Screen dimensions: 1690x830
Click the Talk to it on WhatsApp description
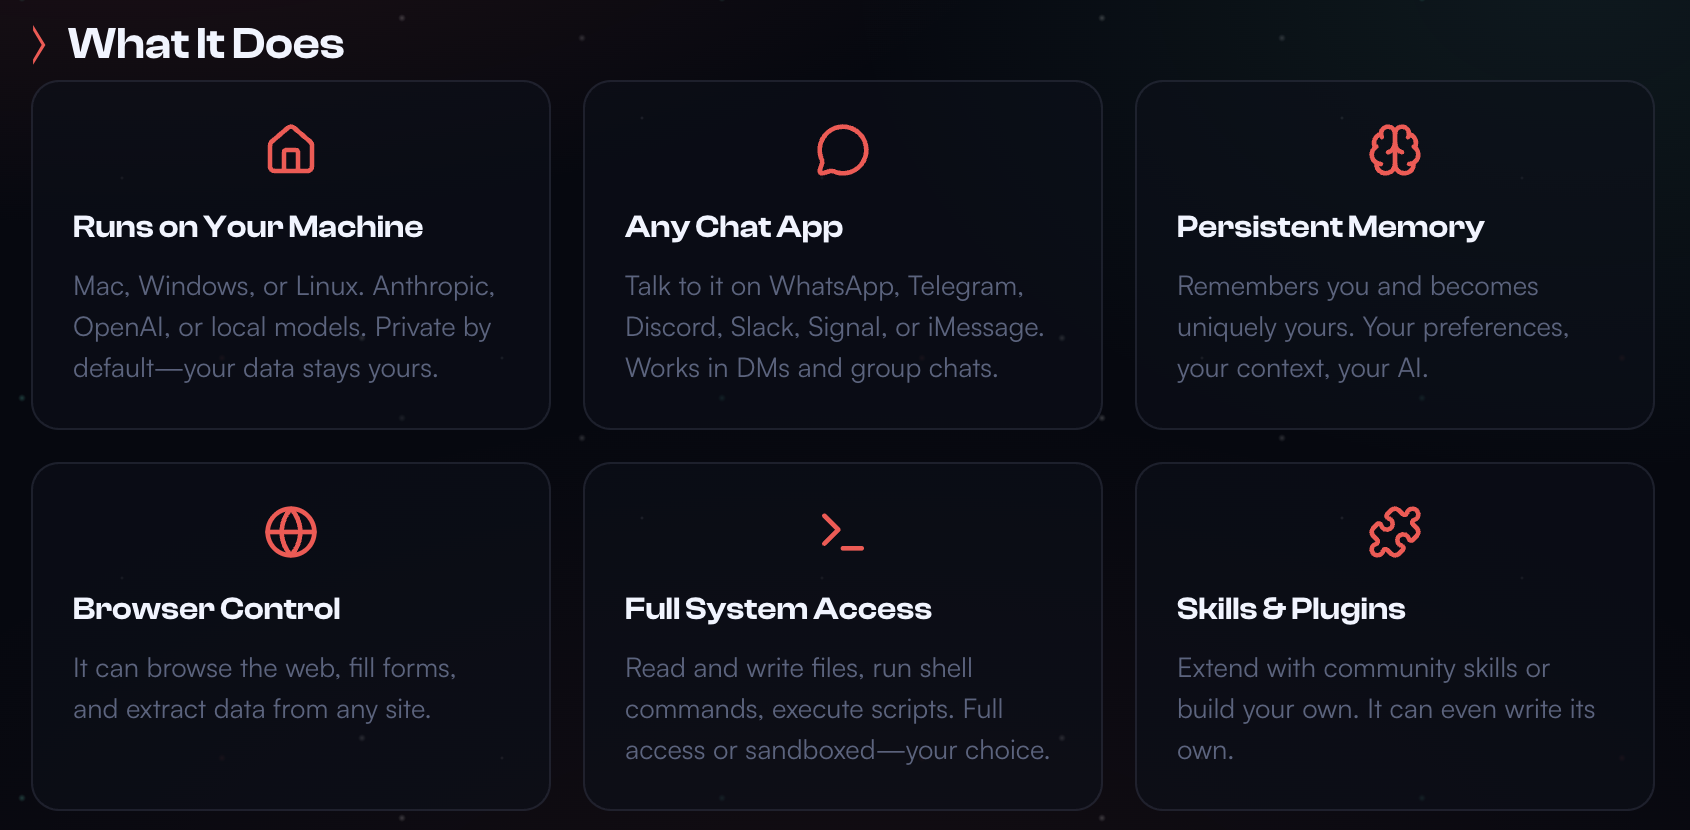pos(834,327)
